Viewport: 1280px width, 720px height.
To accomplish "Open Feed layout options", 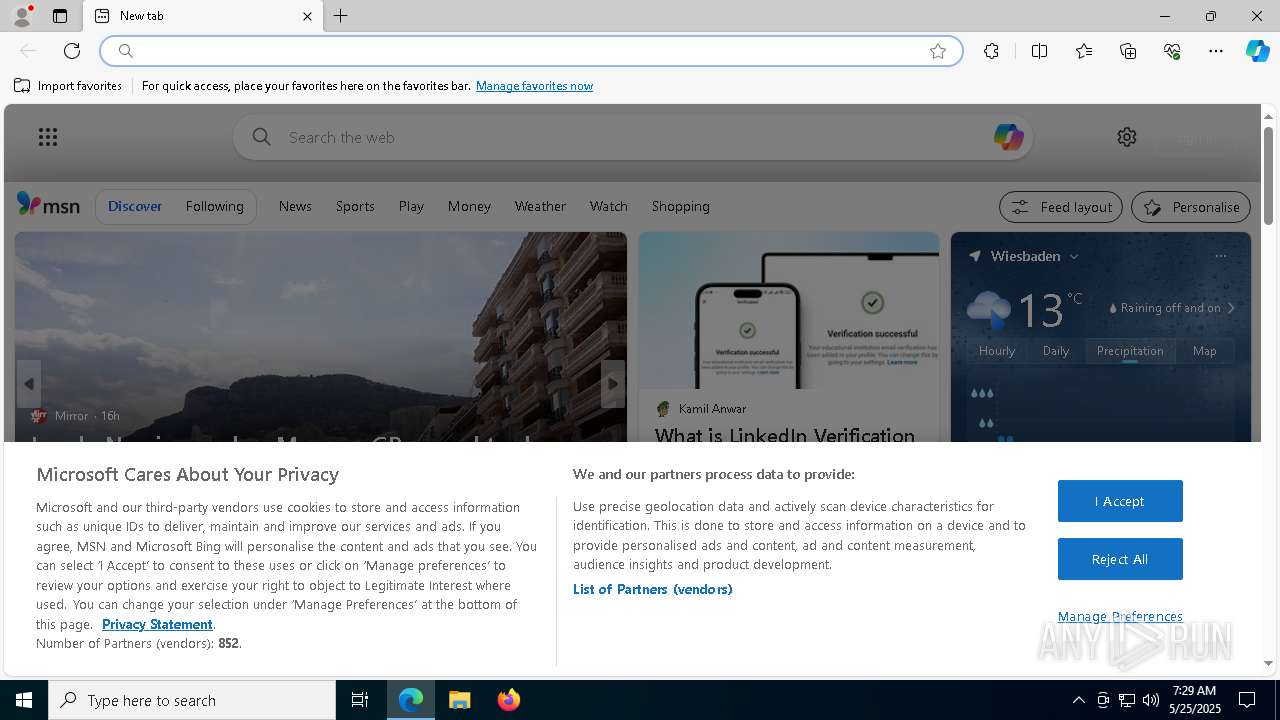I will coord(1061,207).
